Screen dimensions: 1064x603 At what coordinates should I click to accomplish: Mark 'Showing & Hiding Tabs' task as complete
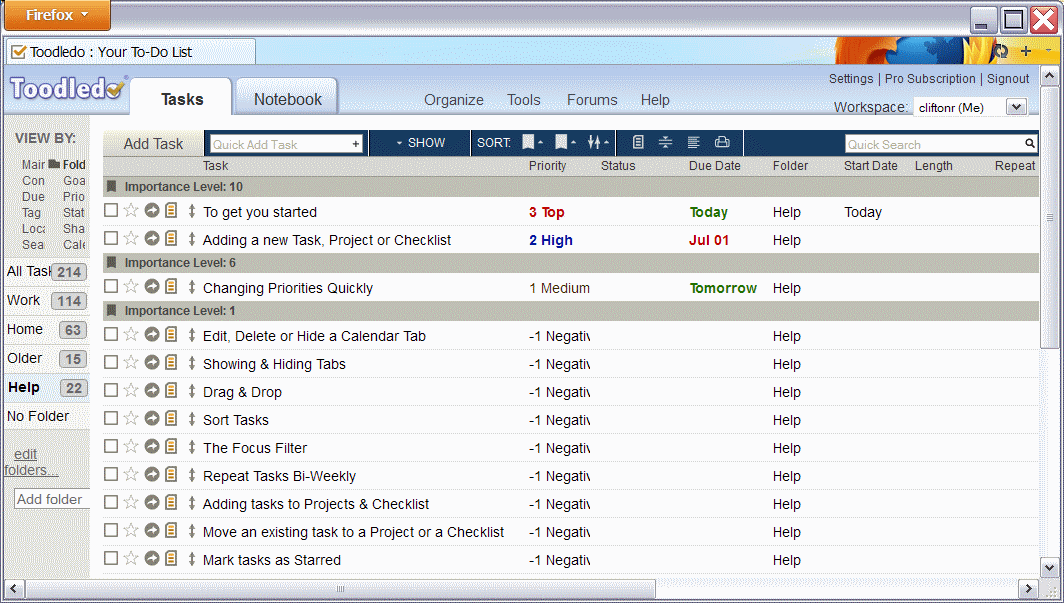111,363
